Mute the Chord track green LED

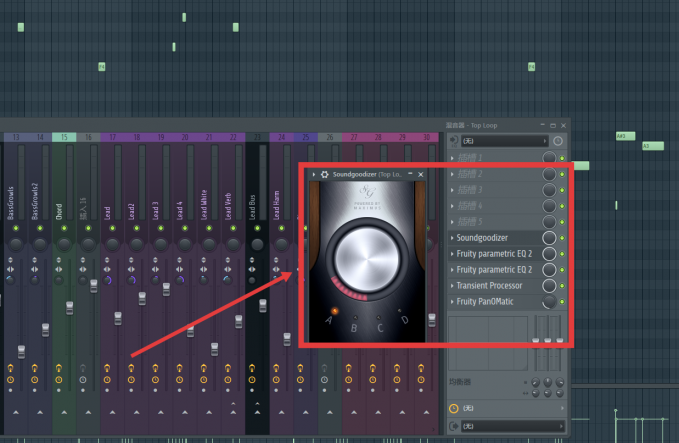tap(64, 228)
